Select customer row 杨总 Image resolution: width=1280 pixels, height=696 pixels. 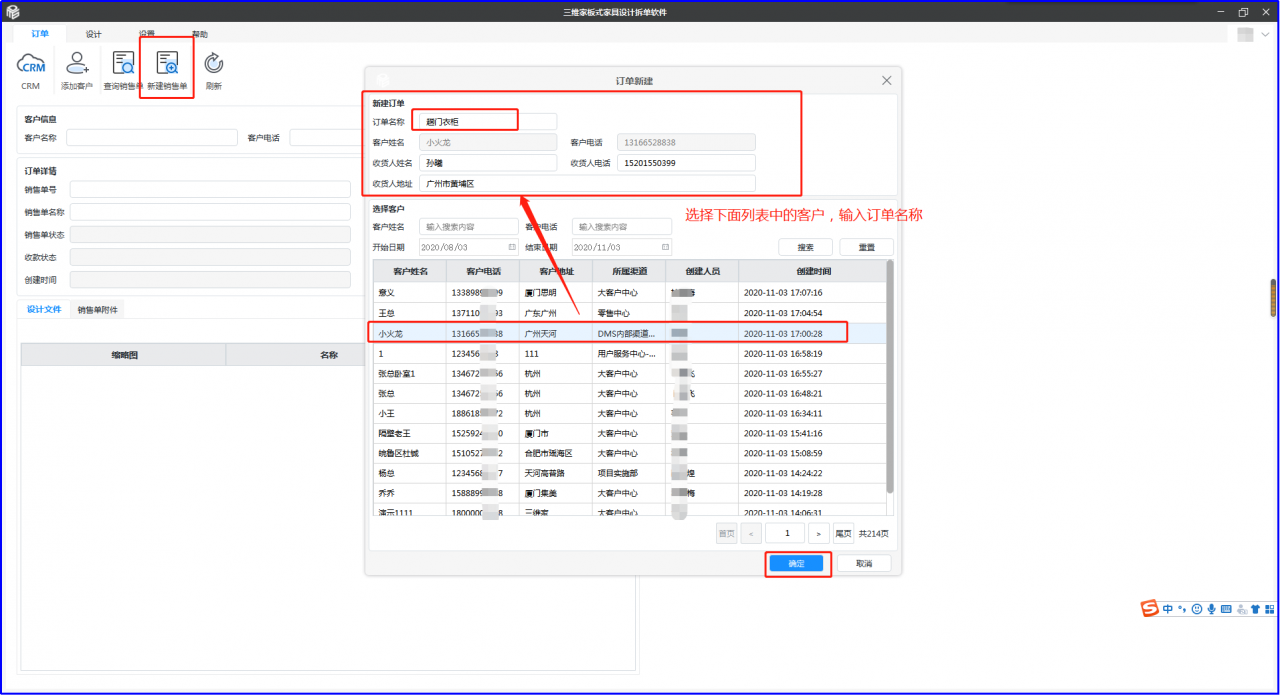tap(628, 473)
